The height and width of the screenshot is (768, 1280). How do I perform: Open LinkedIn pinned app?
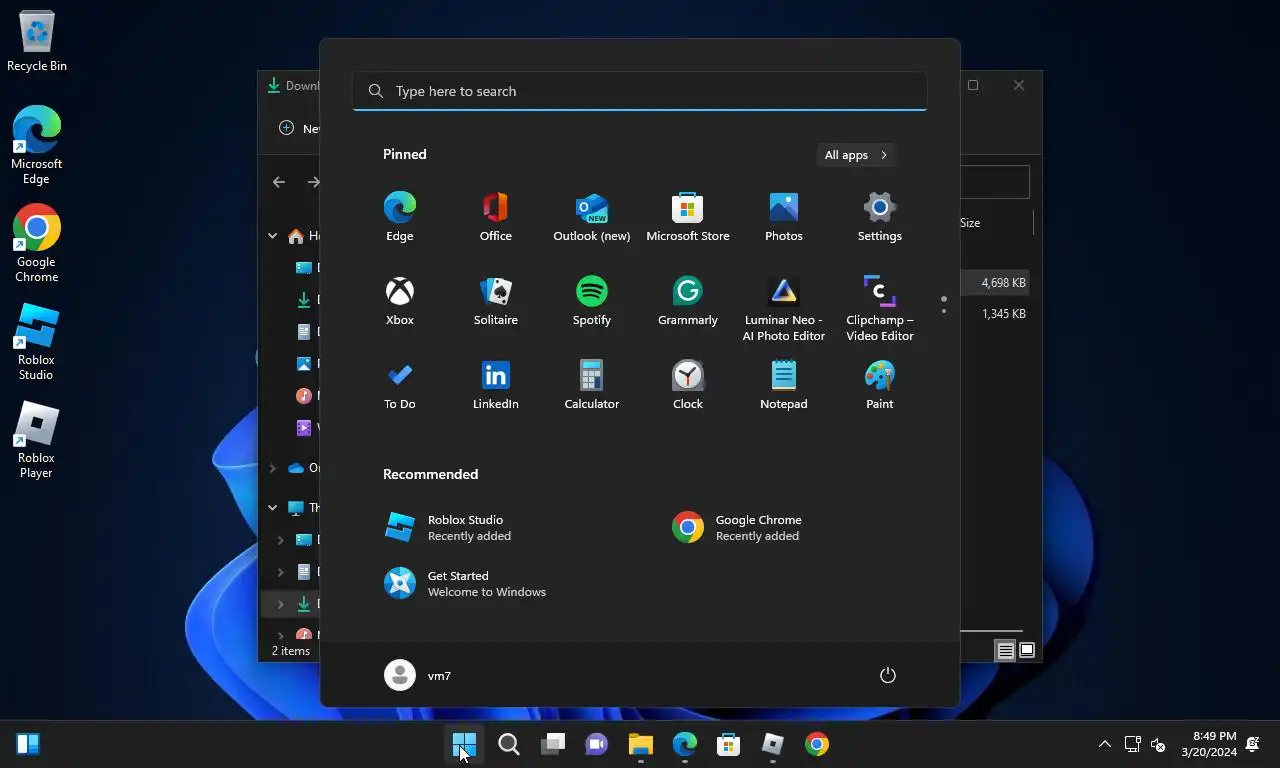point(495,385)
